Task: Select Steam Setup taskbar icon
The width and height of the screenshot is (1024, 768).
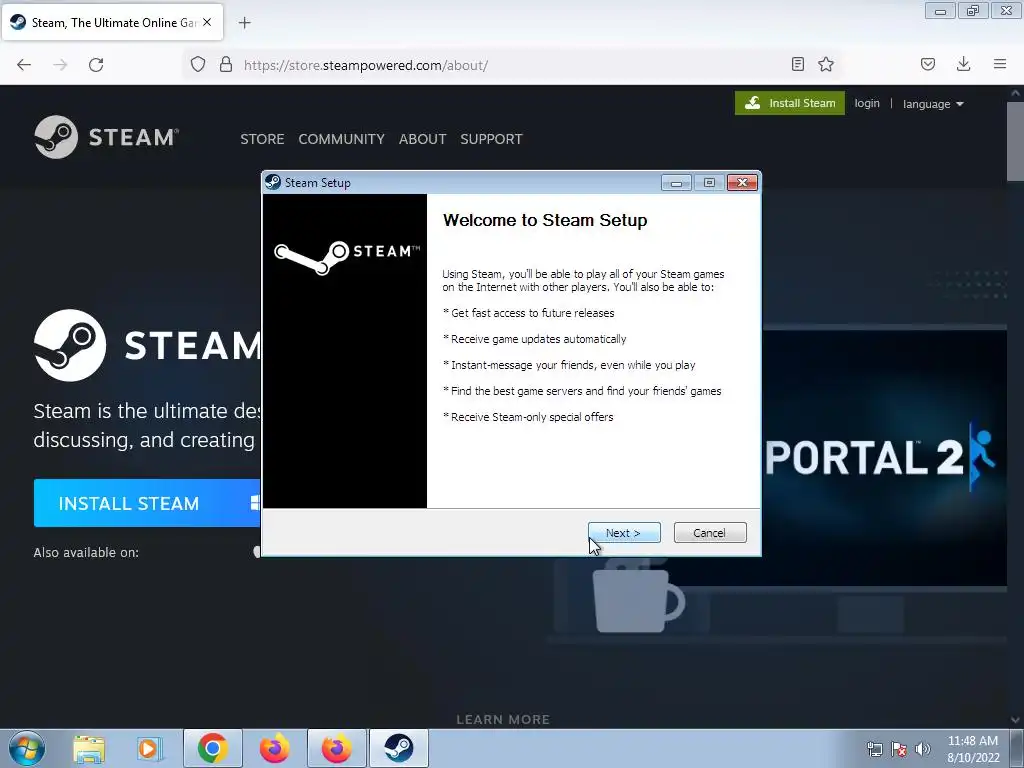Action: pos(398,748)
